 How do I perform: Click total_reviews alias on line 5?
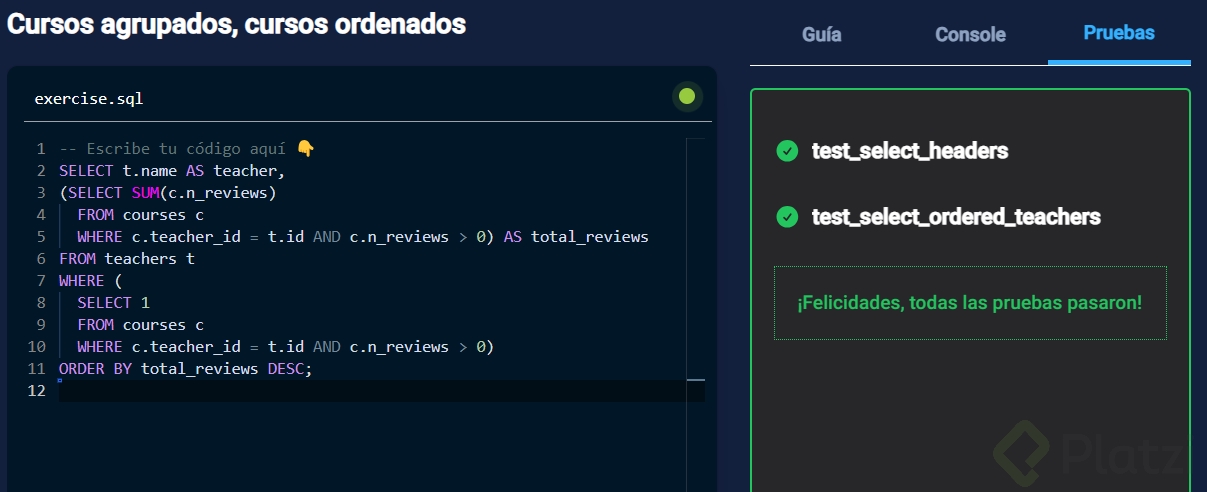click(x=590, y=237)
